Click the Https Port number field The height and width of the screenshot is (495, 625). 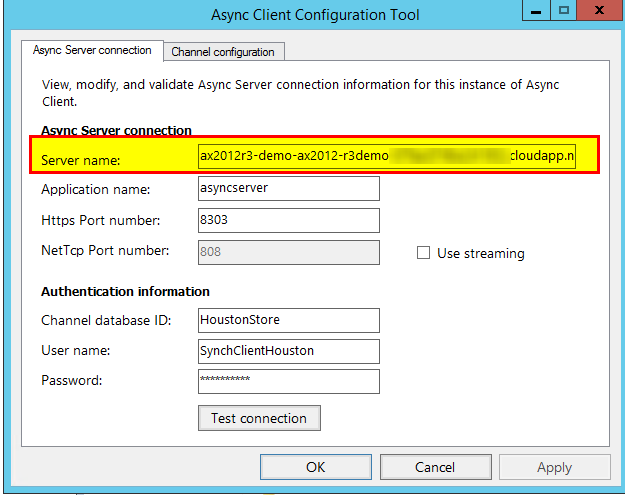289,221
